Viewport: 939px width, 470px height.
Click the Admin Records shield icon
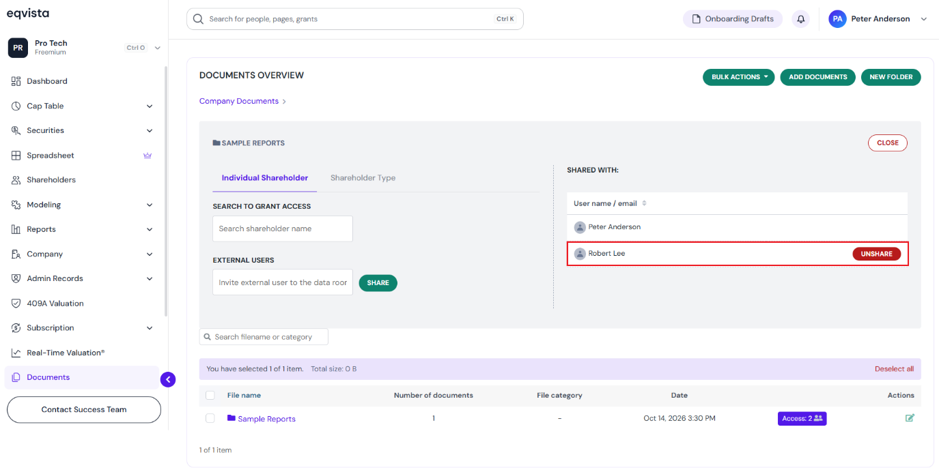(x=16, y=279)
